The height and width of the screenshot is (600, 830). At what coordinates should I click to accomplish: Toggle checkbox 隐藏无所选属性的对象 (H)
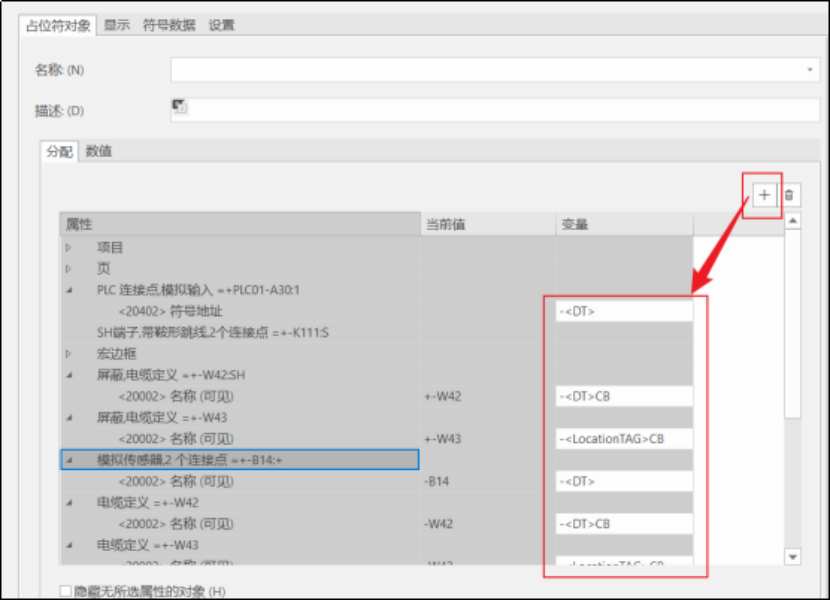66,591
